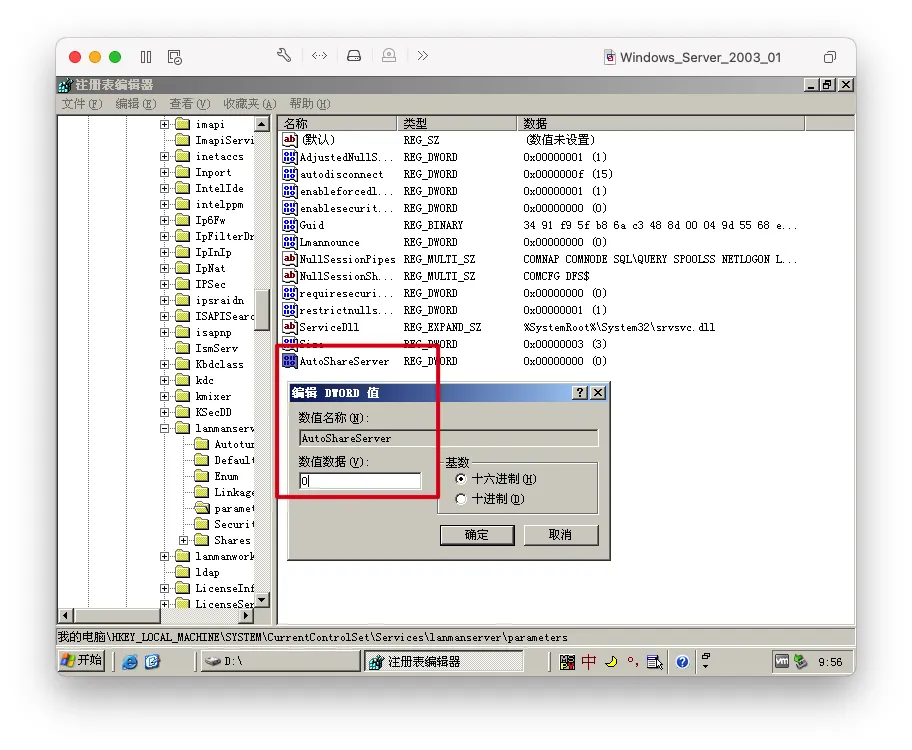Select the (默认) default value icon

pos(289,140)
